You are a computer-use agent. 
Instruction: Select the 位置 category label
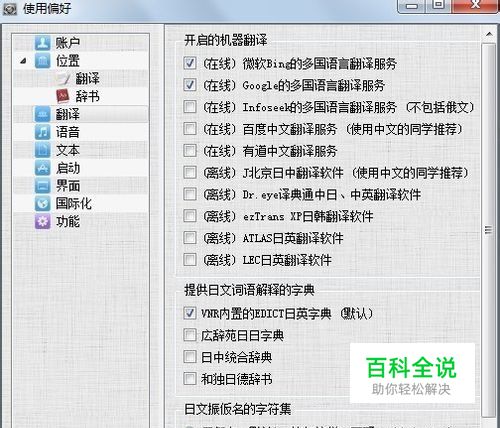[68, 61]
